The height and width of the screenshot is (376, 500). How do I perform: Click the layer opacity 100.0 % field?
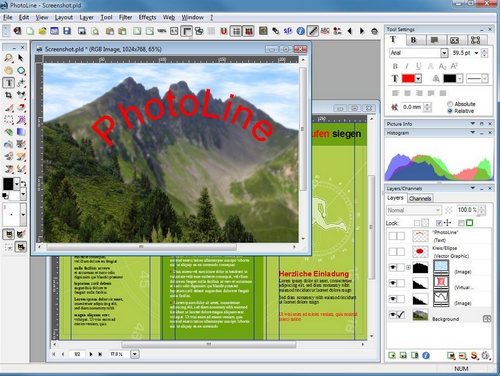(467, 210)
